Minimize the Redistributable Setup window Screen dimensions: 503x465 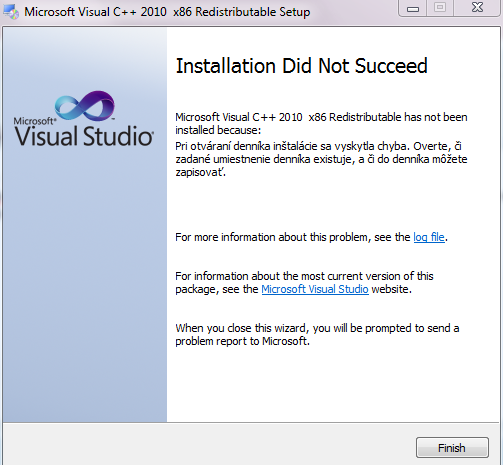pyautogui.click(x=413, y=8)
